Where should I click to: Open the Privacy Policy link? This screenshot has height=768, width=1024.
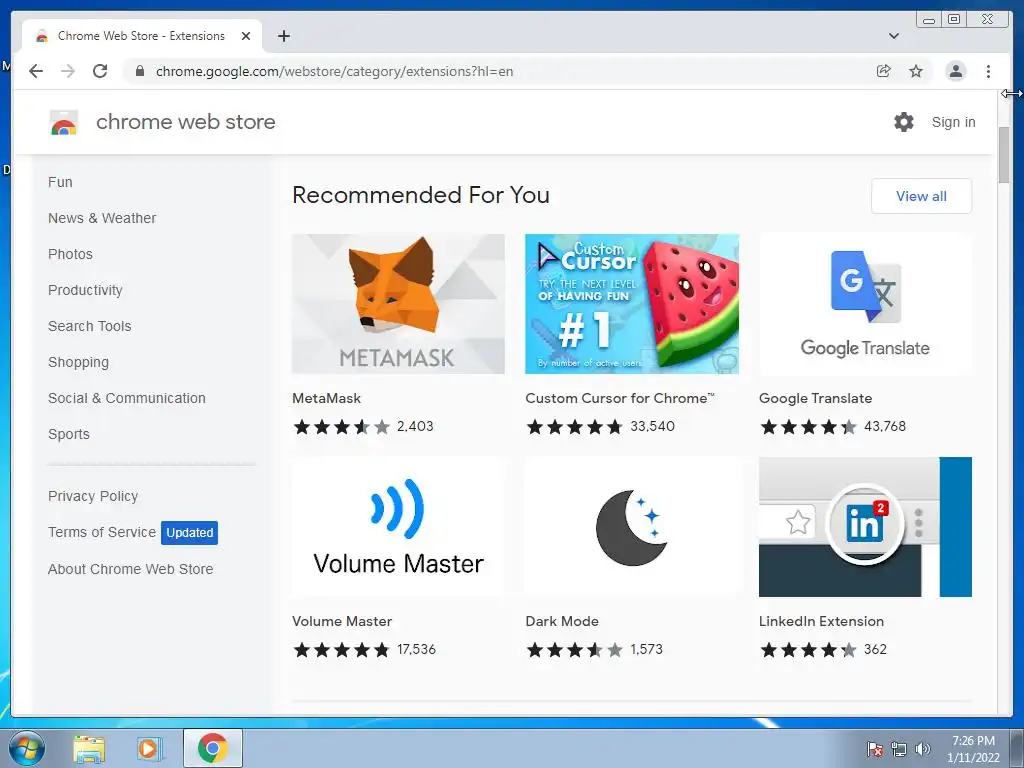(x=93, y=496)
